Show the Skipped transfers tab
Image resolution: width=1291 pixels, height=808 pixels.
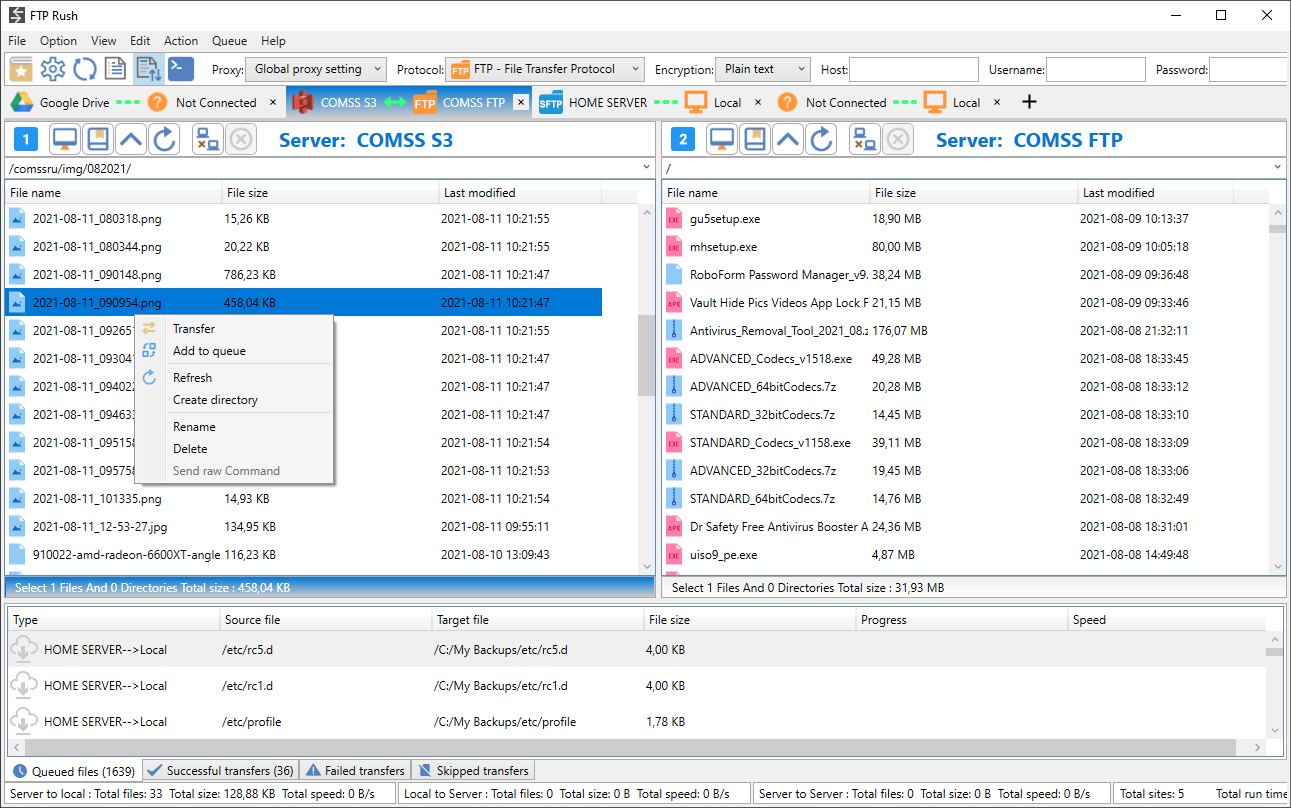(x=473, y=771)
